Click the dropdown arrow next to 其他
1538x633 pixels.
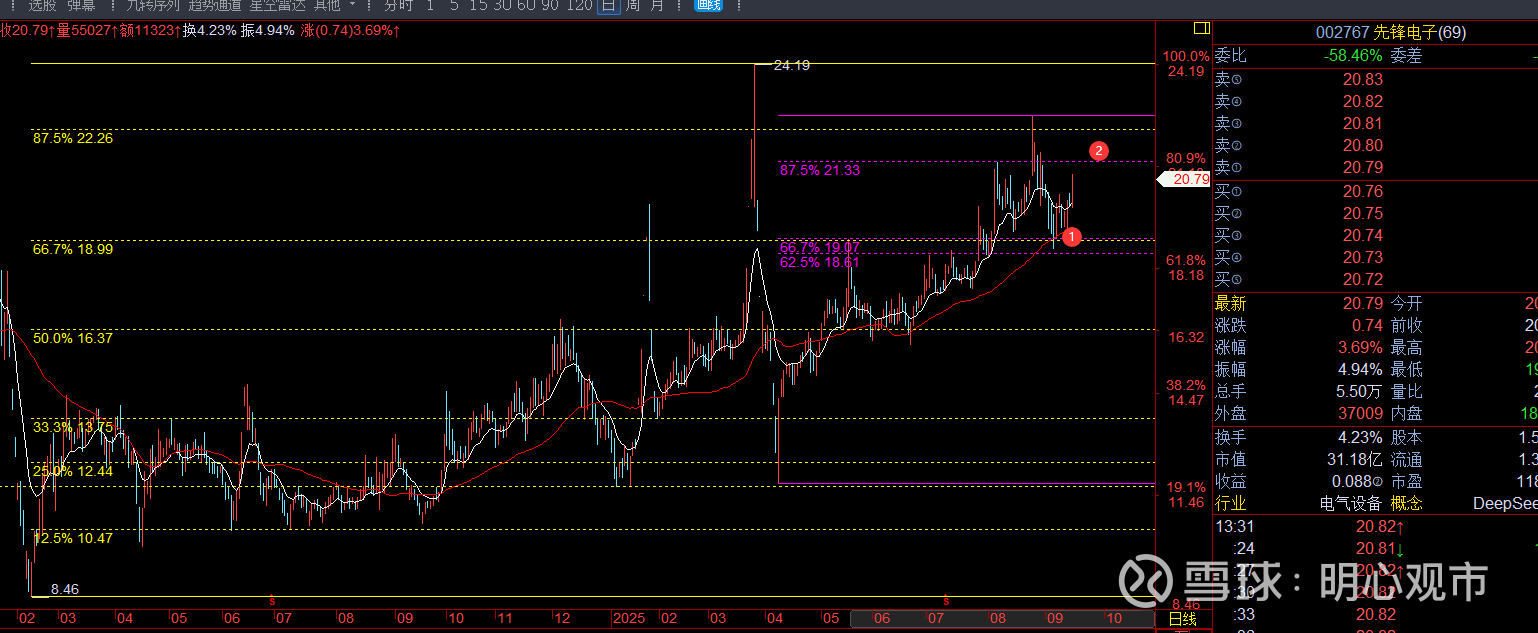coord(352,5)
